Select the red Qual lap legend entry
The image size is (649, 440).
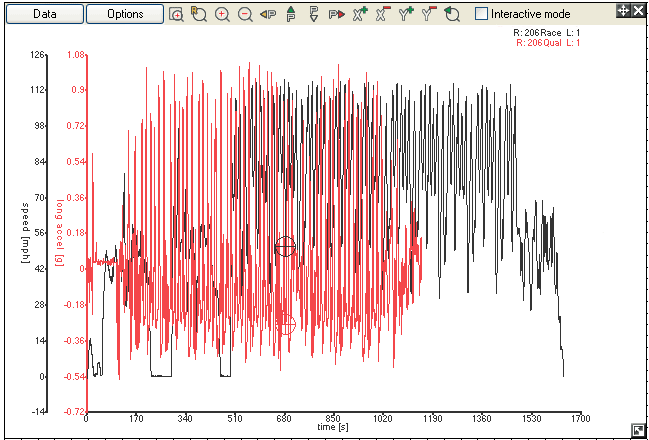pos(548,44)
